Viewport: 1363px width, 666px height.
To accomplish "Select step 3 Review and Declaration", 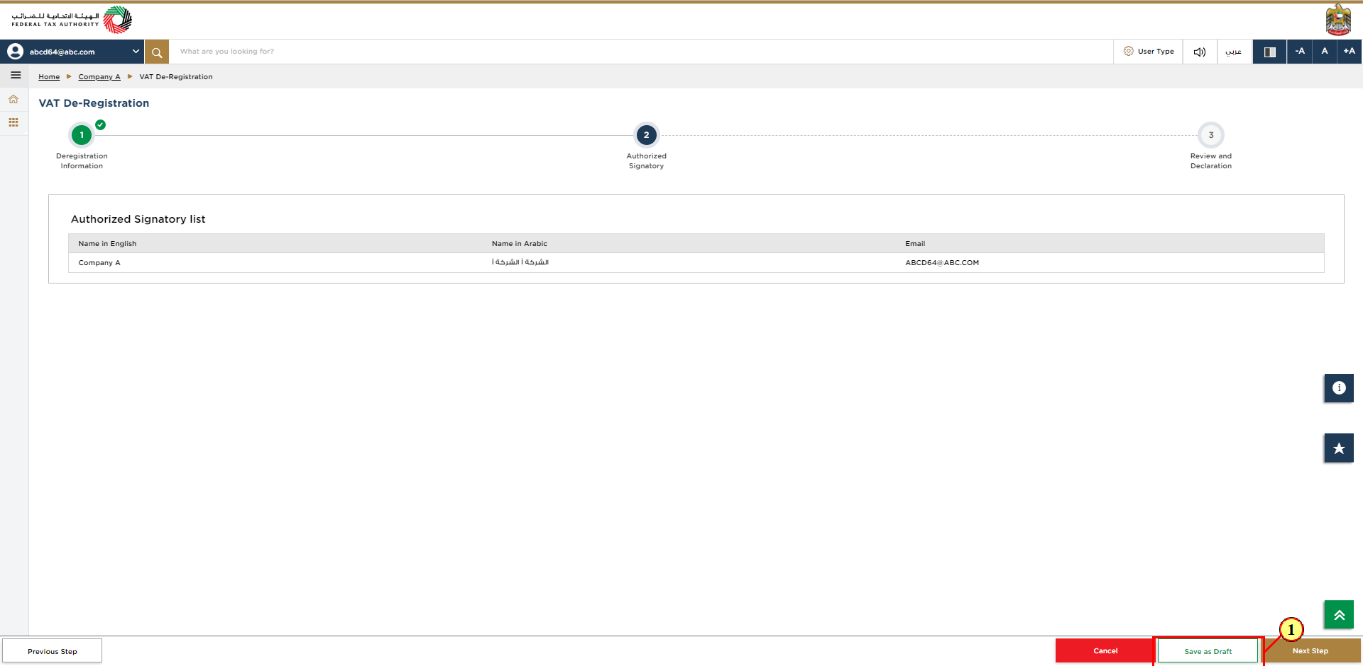I will click(x=1211, y=135).
